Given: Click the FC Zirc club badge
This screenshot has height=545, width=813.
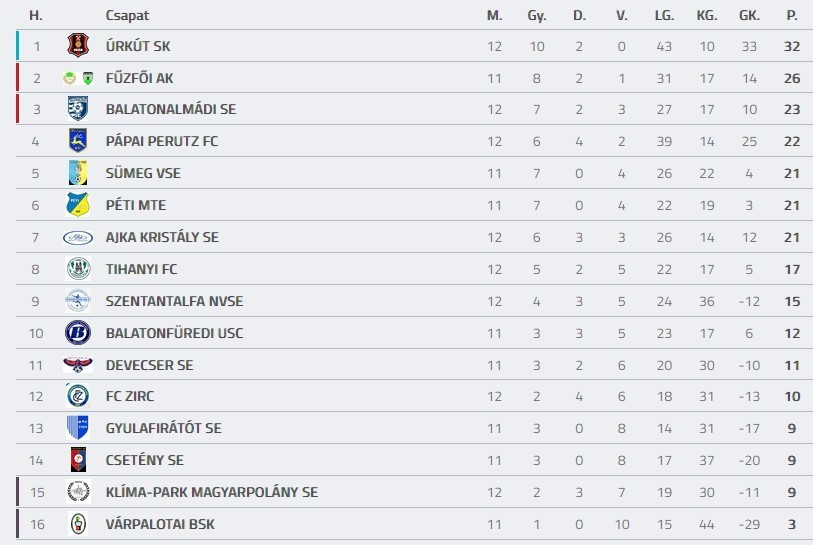Looking at the screenshot, I should (77, 396).
